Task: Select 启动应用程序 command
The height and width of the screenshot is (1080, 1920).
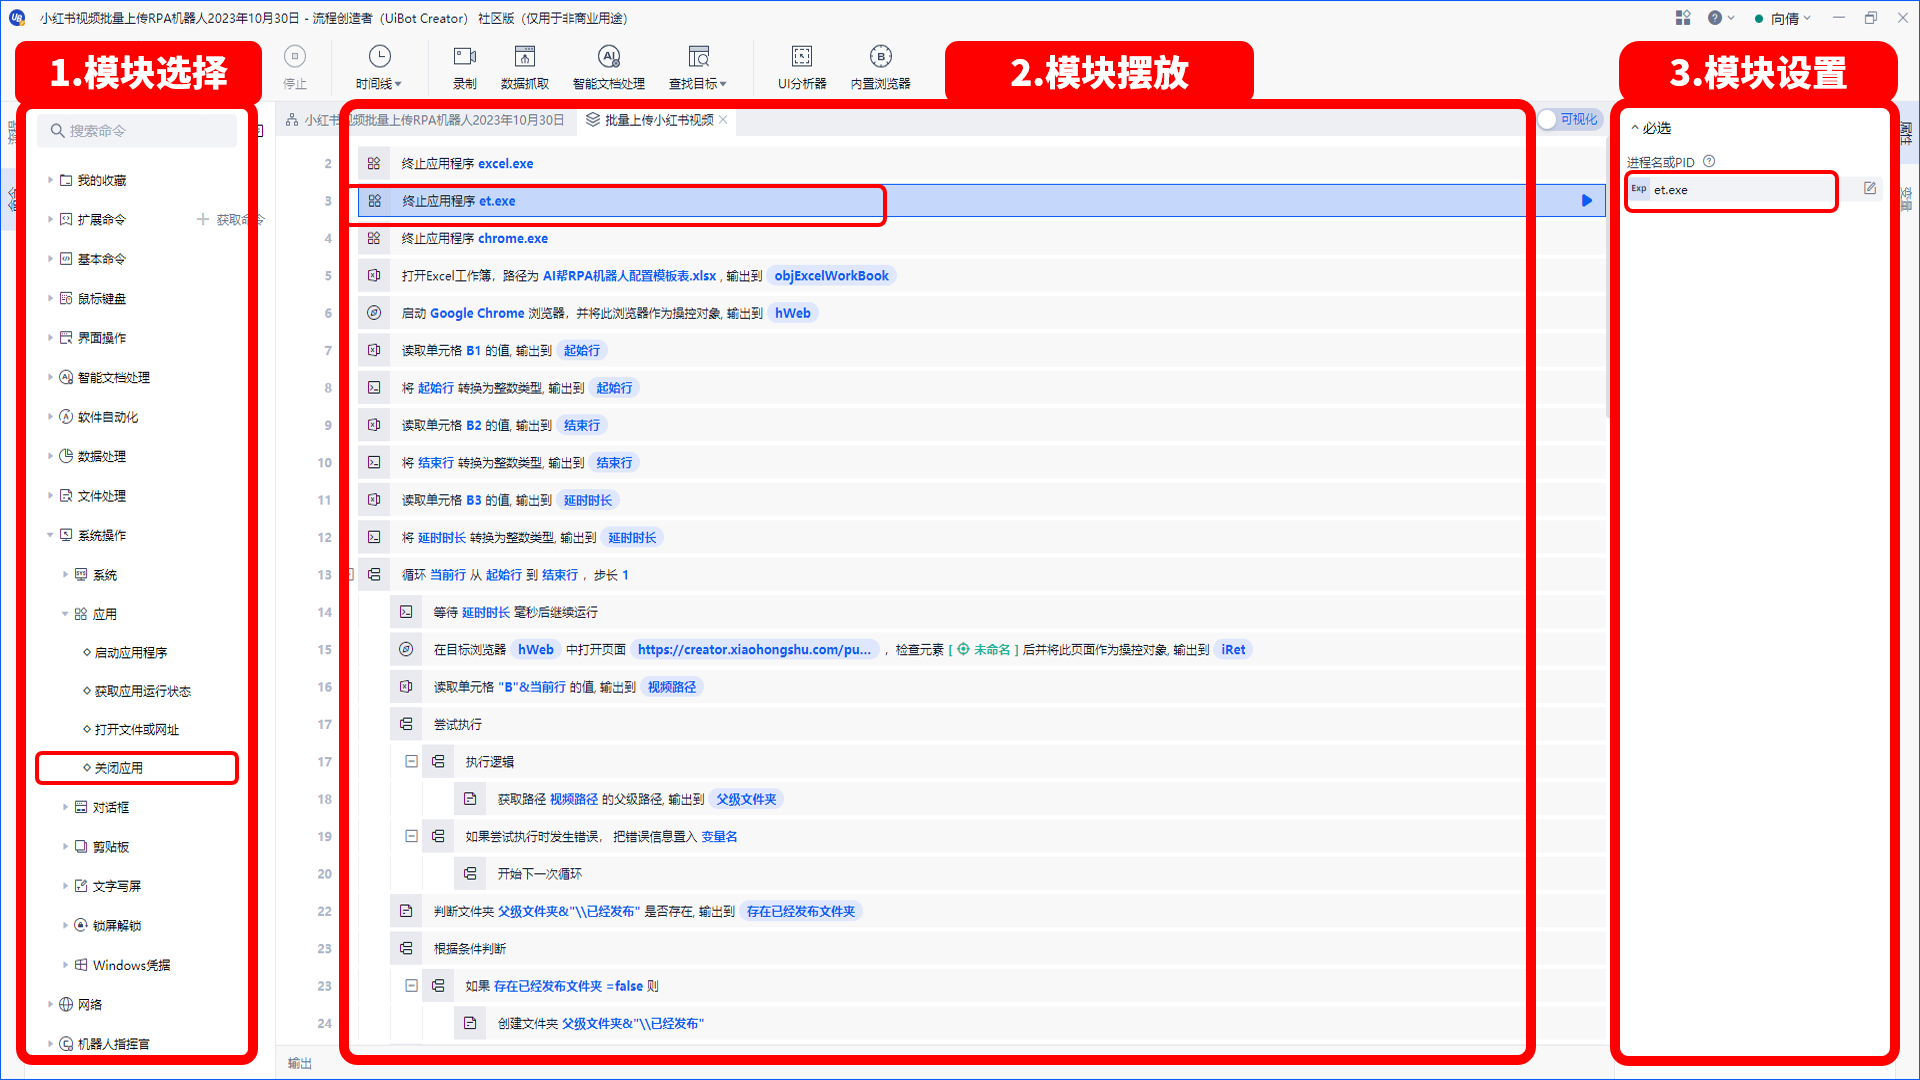Action: pyautogui.click(x=131, y=653)
